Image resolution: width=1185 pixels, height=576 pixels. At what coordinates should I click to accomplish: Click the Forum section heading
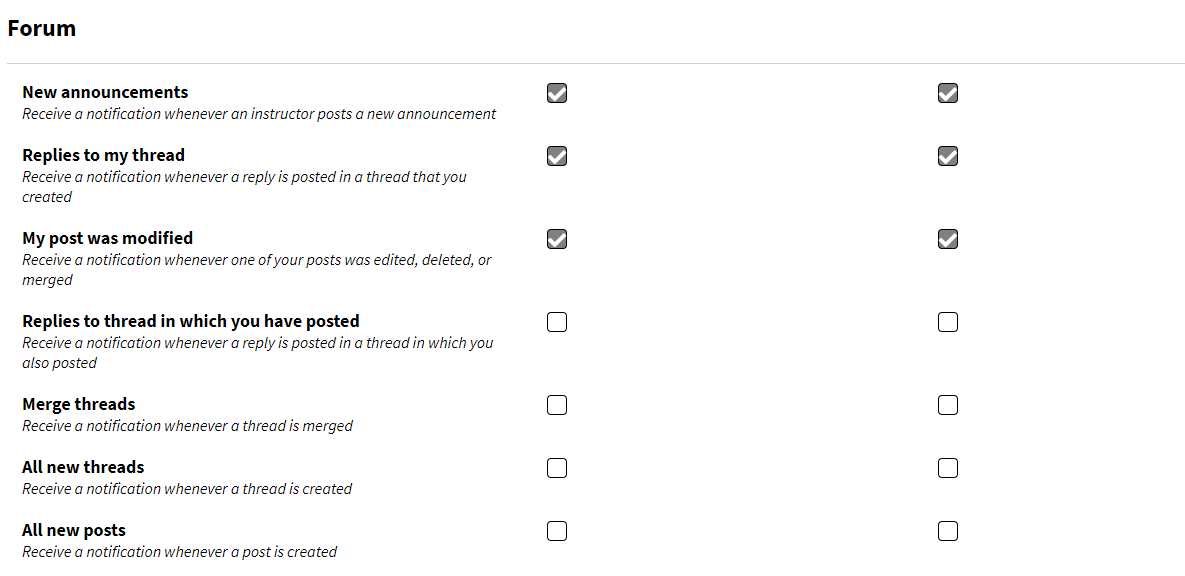pyautogui.click(x=42, y=28)
